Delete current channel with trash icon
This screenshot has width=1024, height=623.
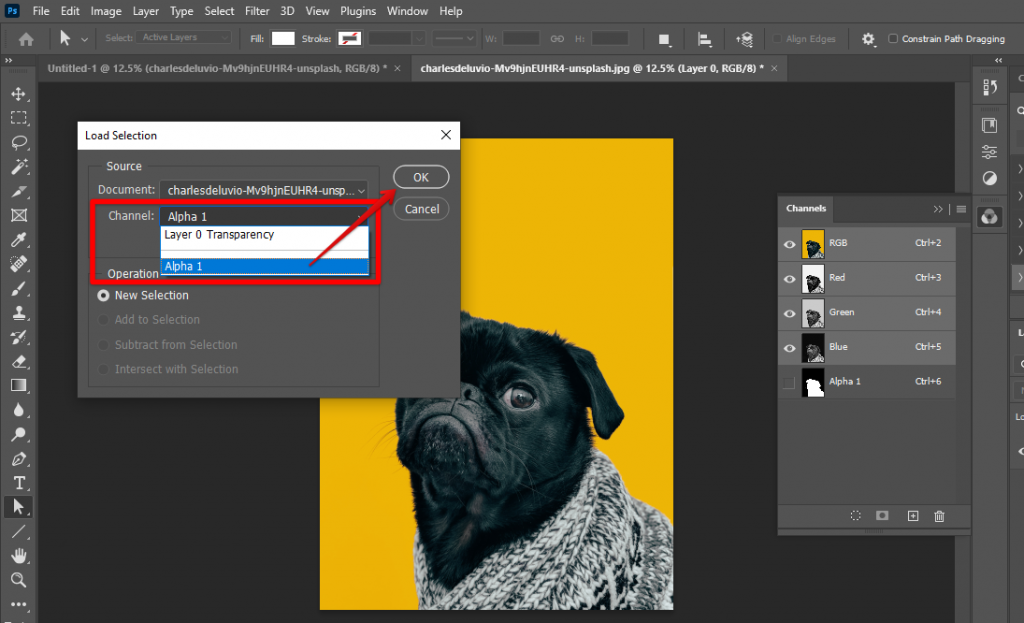pyautogui.click(x=939, y=516)
